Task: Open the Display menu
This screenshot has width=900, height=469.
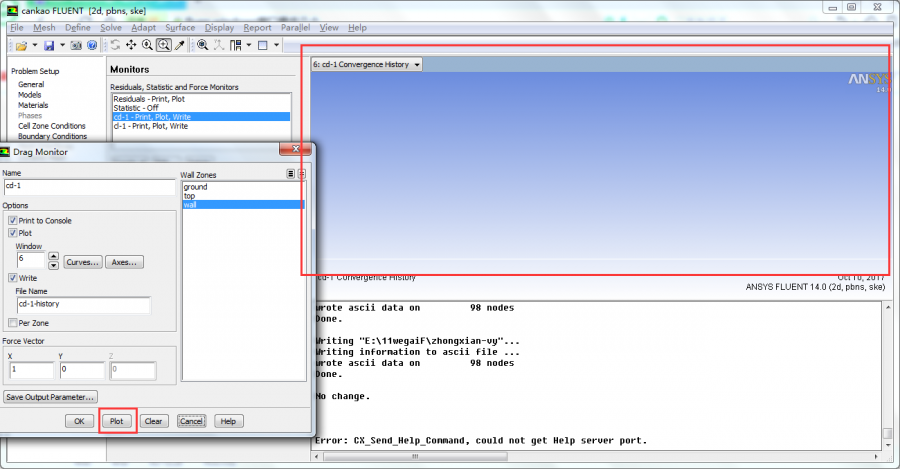Action: click(x=219, y=28)
